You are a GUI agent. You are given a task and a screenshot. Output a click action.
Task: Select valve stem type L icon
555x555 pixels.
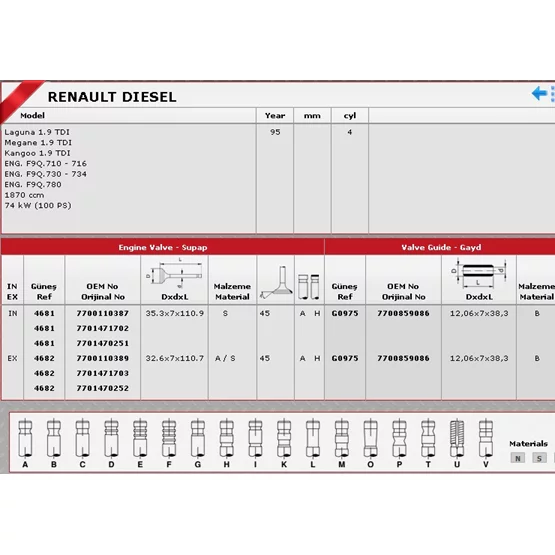pos(313,439)
